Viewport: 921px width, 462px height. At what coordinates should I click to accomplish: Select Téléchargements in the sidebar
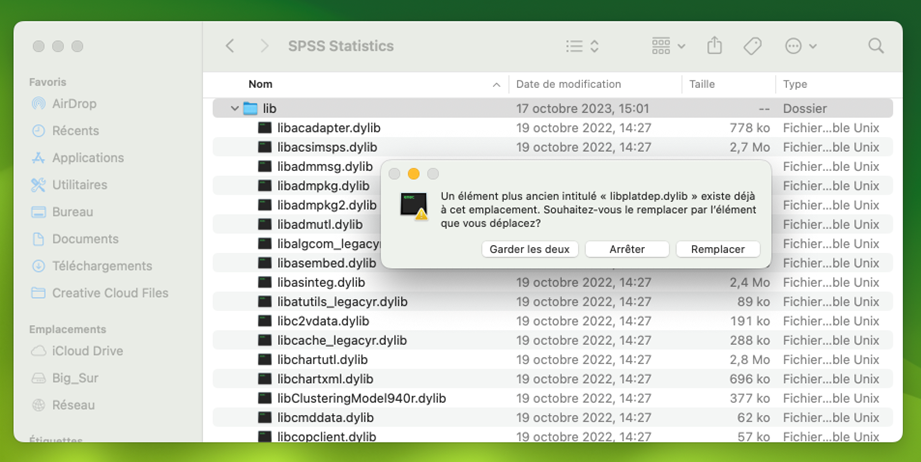pos(102,266)
